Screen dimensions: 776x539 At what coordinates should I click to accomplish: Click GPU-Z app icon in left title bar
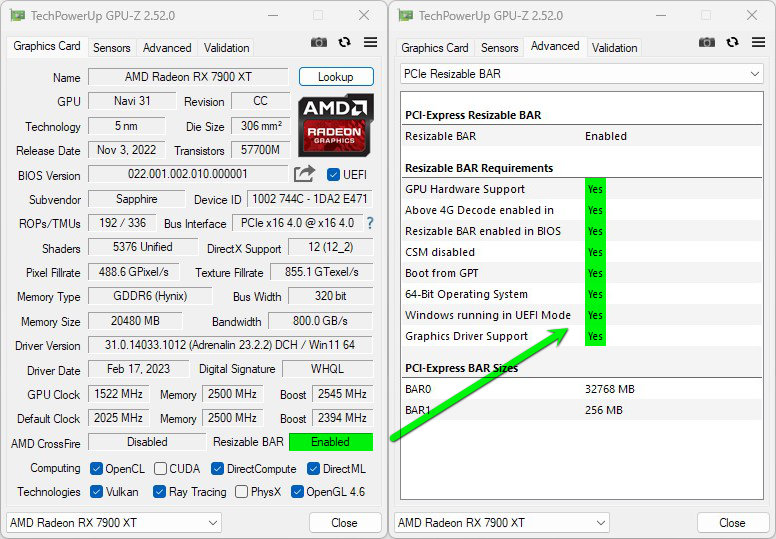17,16
